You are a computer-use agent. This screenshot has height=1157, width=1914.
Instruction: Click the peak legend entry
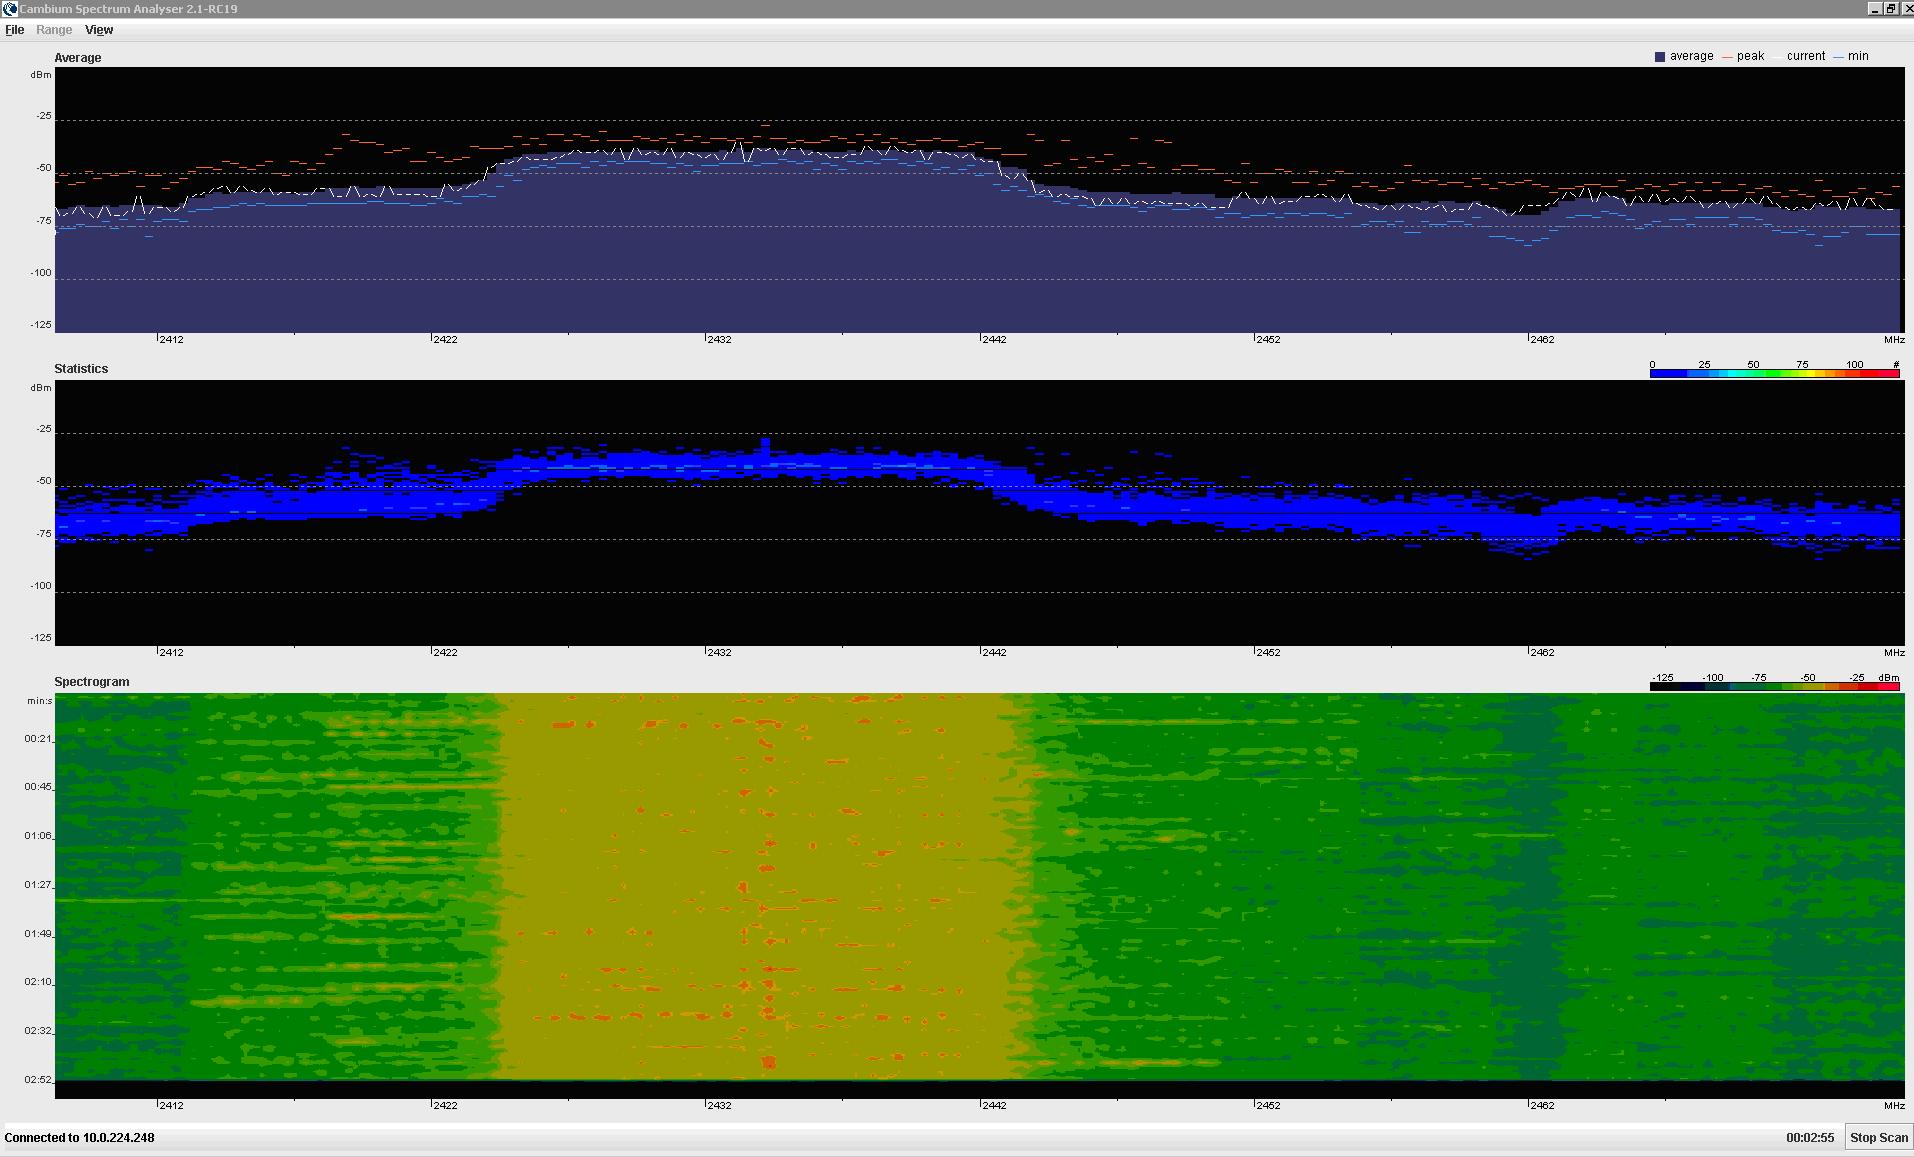1744,56
